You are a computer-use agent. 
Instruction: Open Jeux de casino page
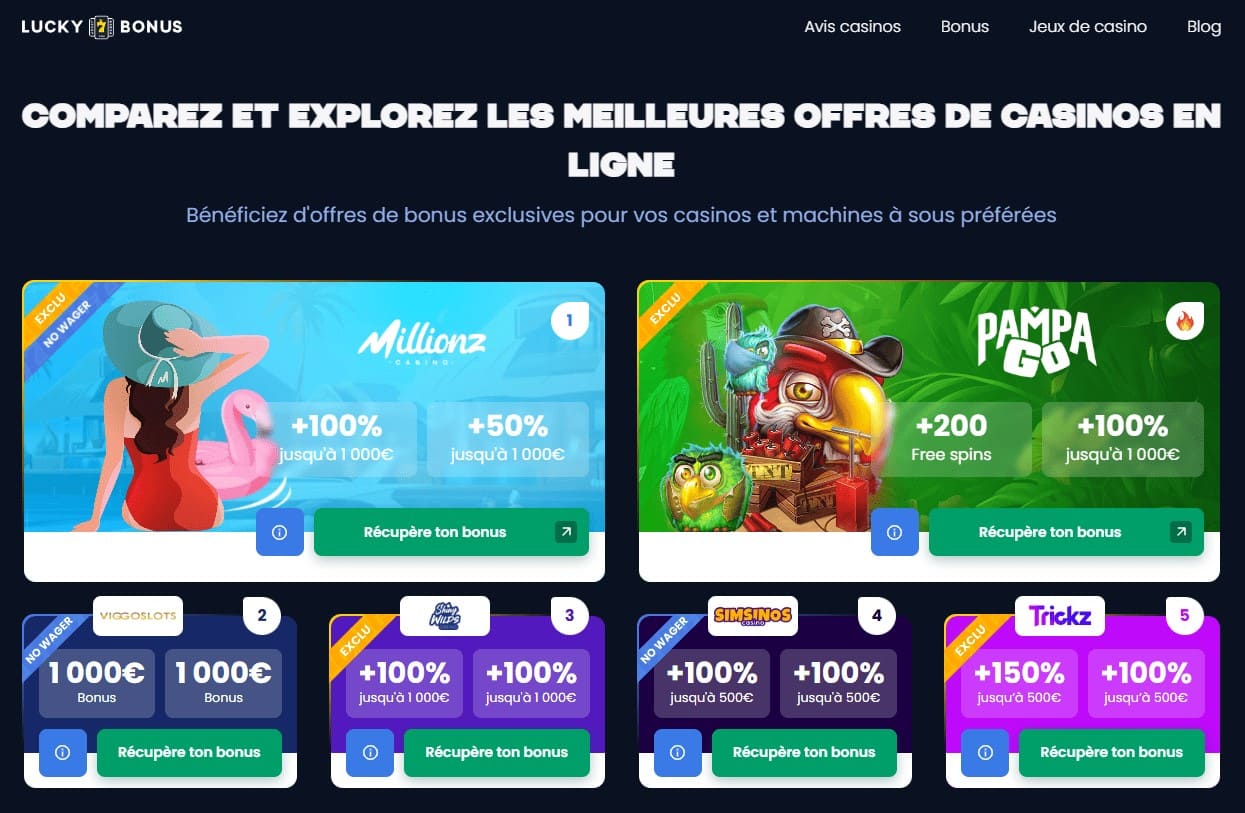[1088, 27]
